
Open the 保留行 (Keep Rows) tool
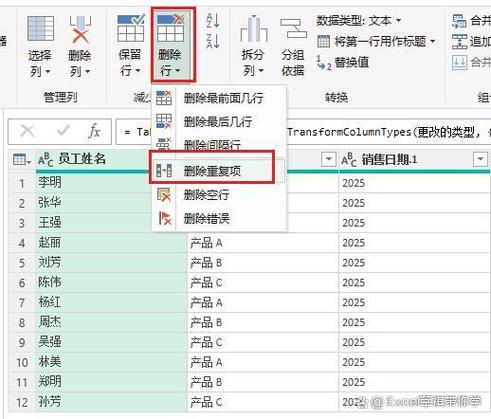(x=130, y=46)
